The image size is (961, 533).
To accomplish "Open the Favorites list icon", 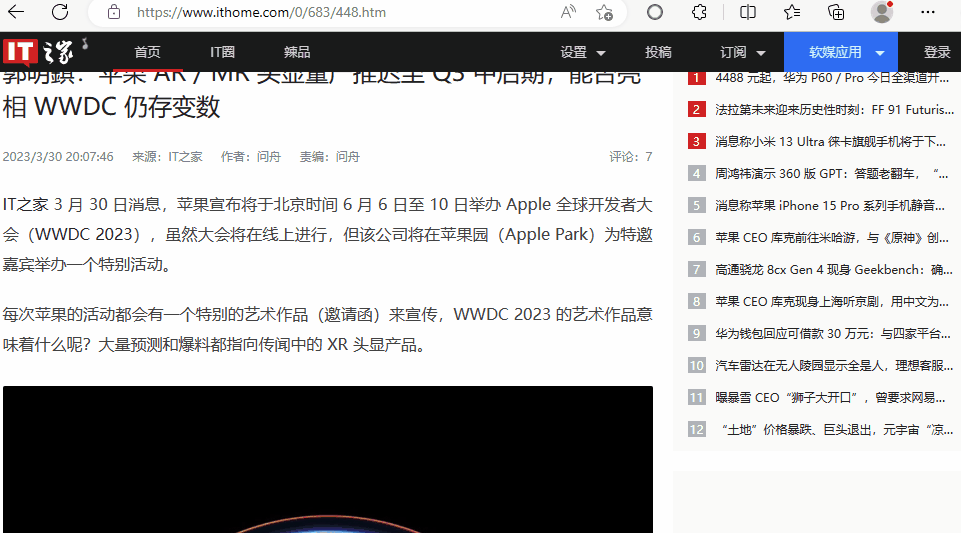I will point(792,12).
